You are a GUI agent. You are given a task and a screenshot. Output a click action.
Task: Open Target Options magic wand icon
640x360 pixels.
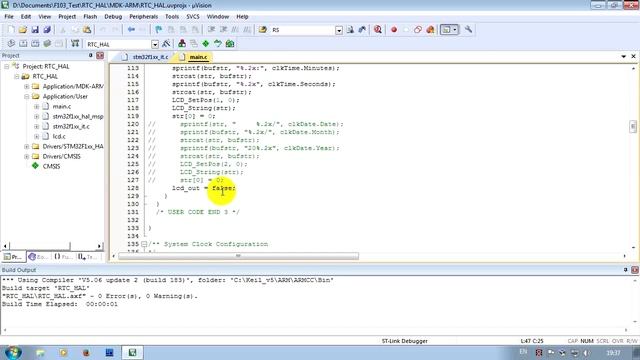click(166, 44)
